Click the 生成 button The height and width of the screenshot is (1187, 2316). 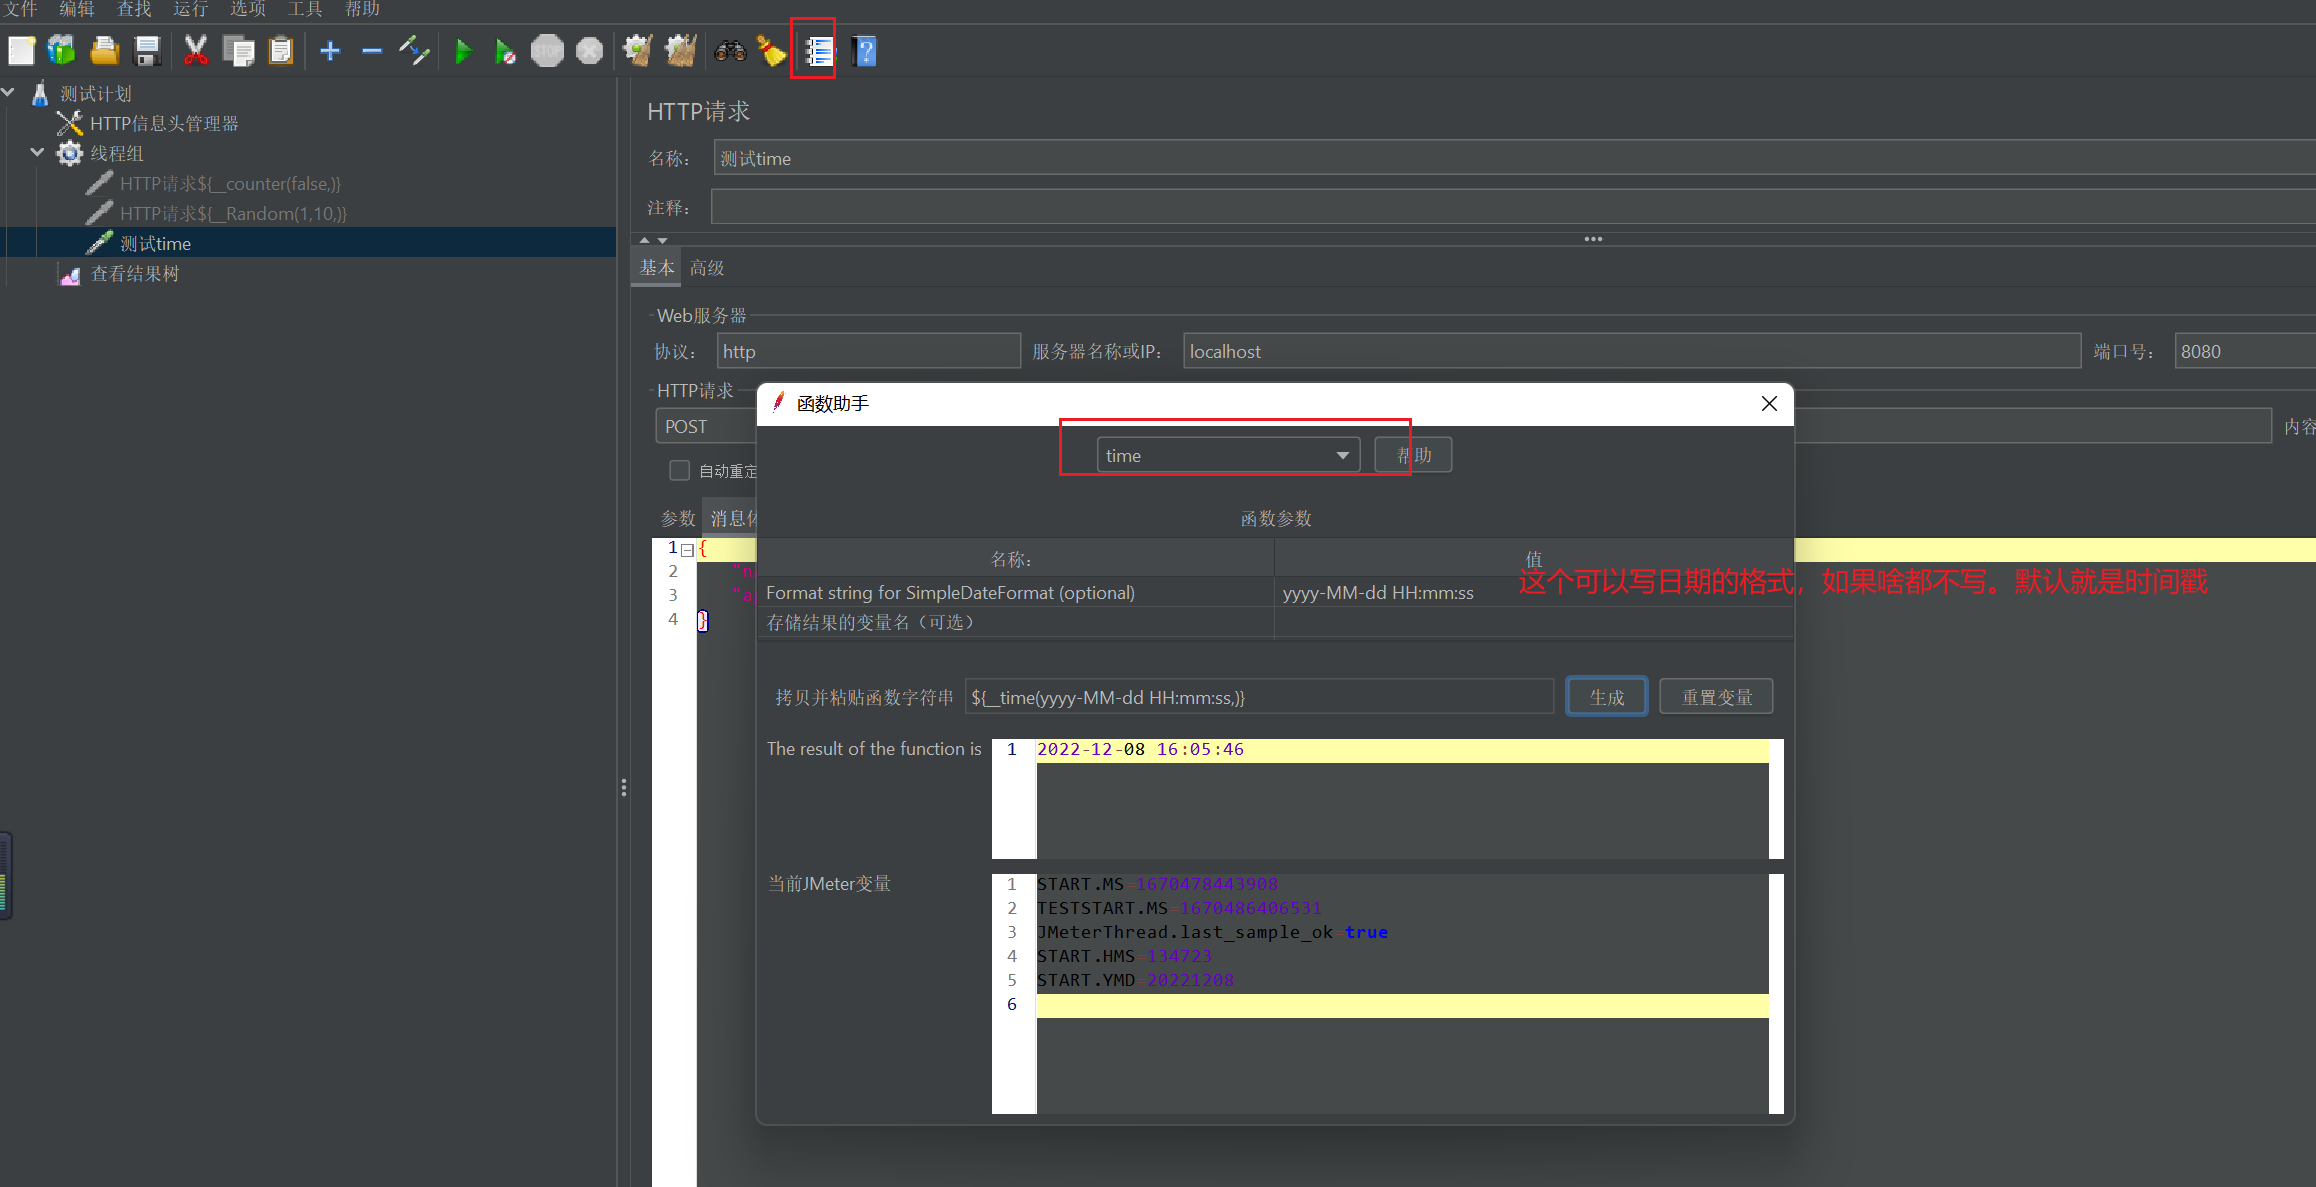(x=1606, y=697)
